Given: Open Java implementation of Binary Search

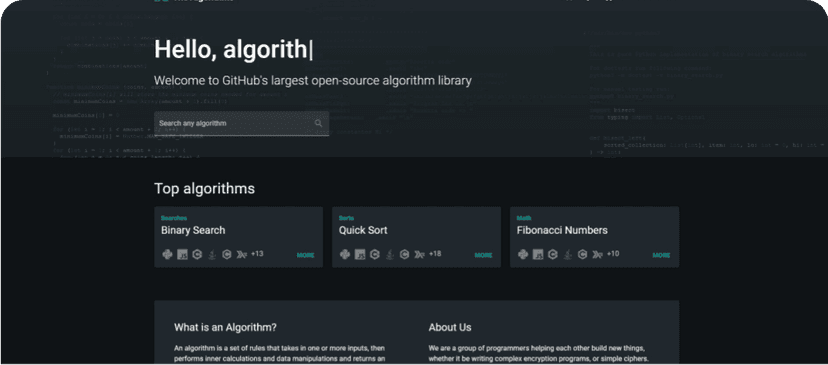Looking at the screenshot, I should 212,255.
